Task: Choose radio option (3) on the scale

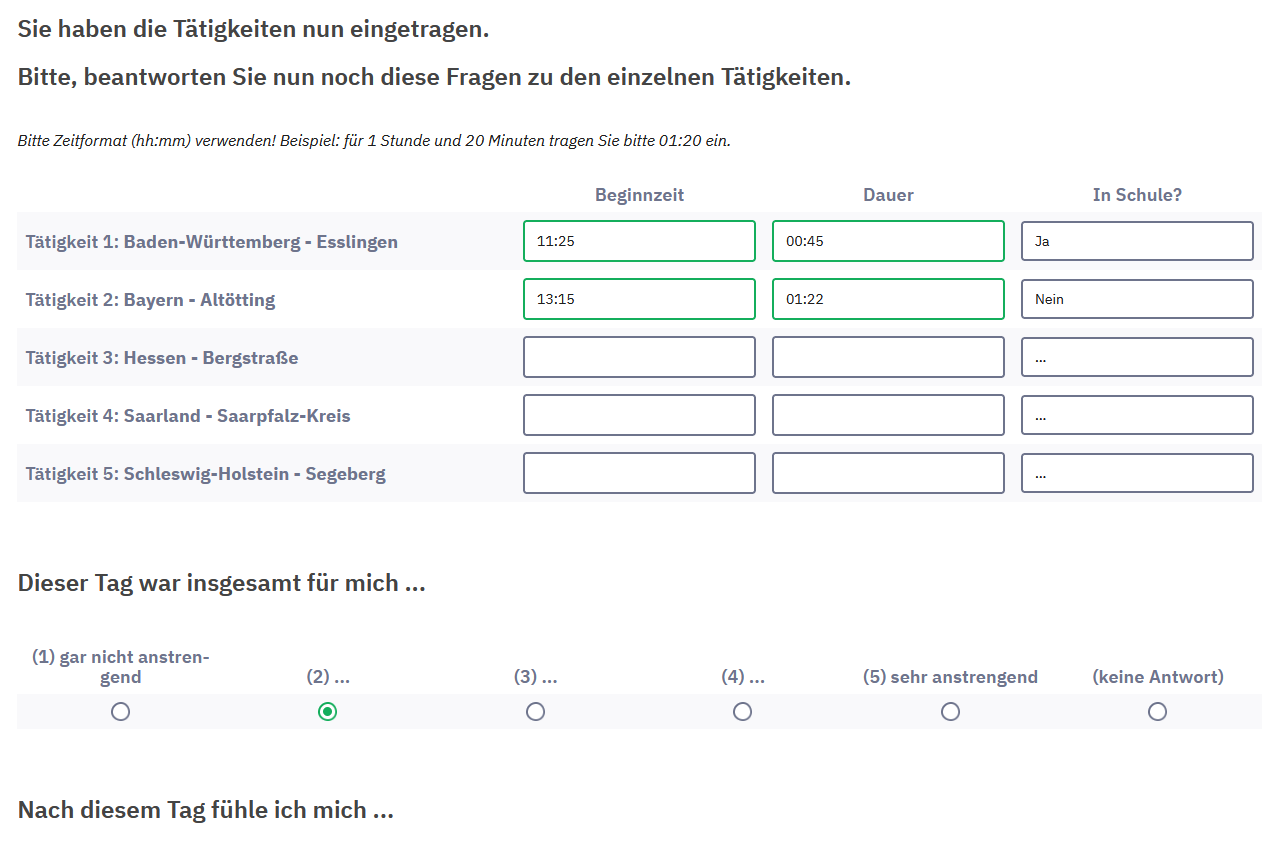Action: (x=535, y=712)
